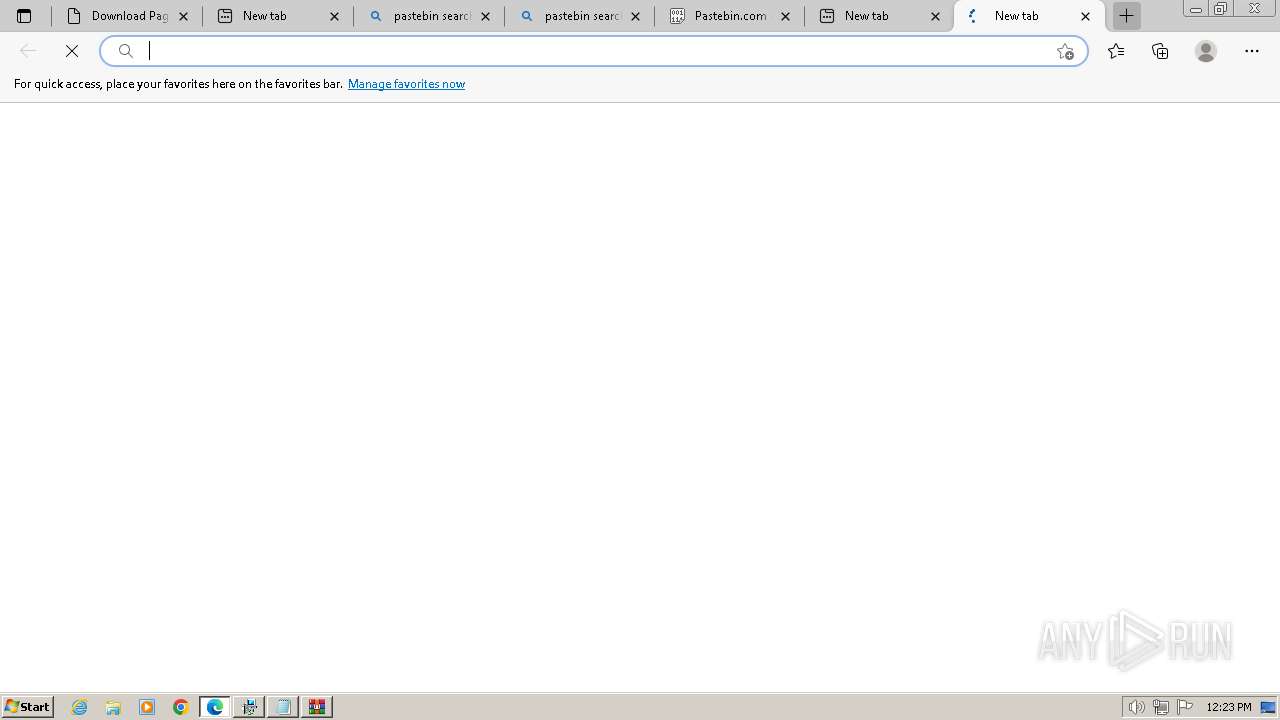Switch to the Pastebin.com tab
This screenshot has width=1280, height=720.
729,16
